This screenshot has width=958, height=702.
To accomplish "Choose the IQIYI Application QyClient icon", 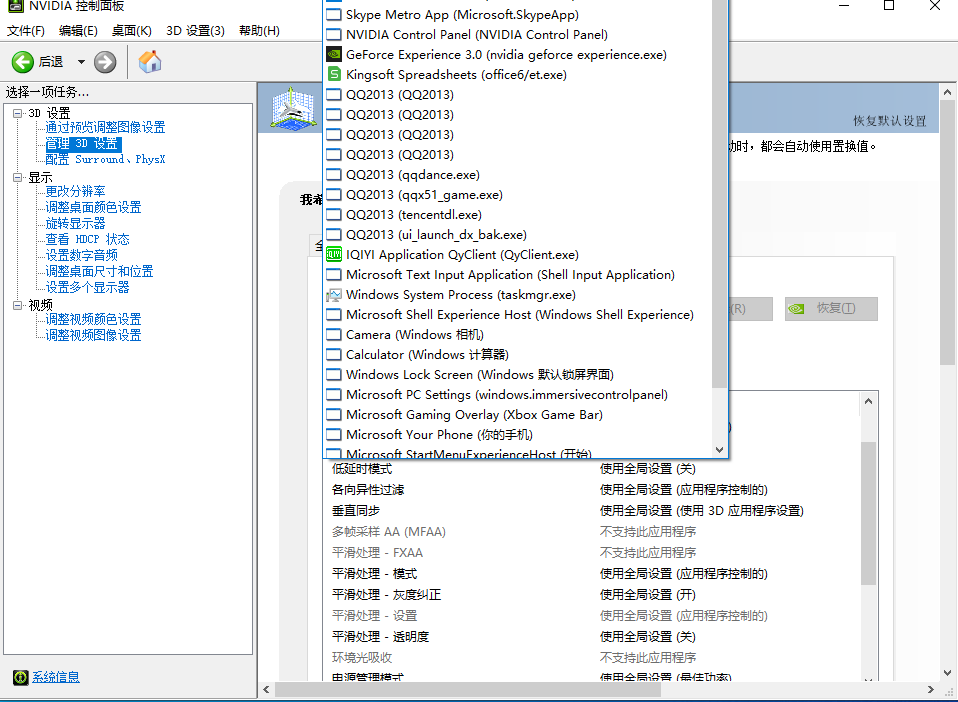I will 334,255.
